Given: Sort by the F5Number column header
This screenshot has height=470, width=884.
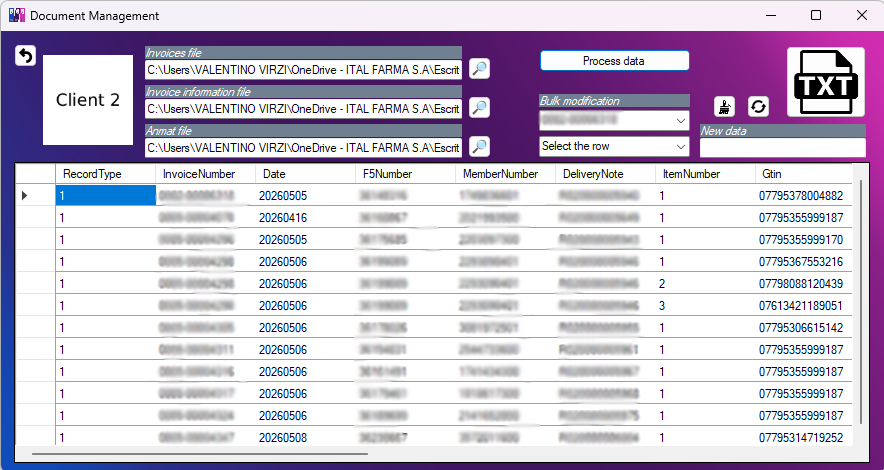Looking at the screenshot, I should [x=405, y=174].
